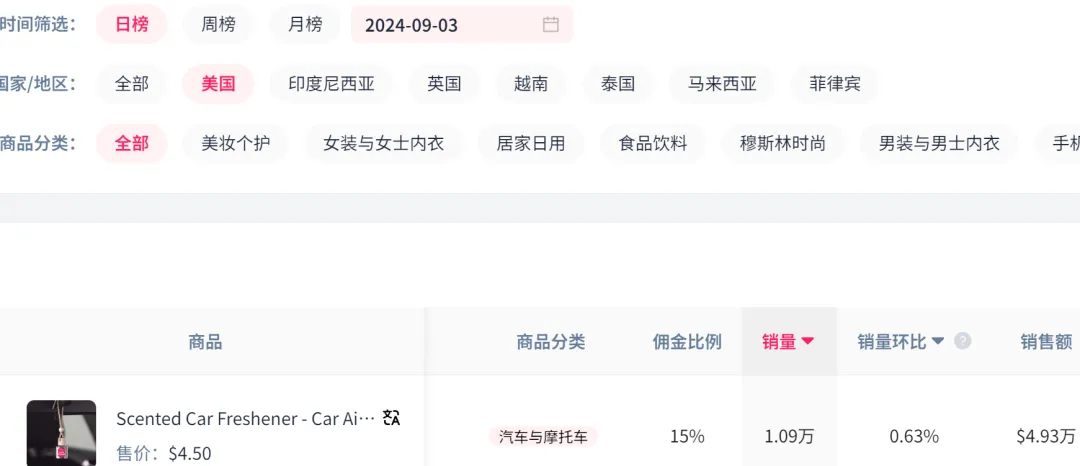Select 美妆个护 product category
This screenshot has width=1080, height=466.
(x=235, y=143)
